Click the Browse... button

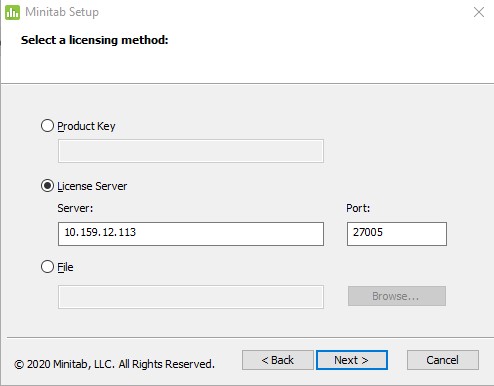click(x=397, y=296)
